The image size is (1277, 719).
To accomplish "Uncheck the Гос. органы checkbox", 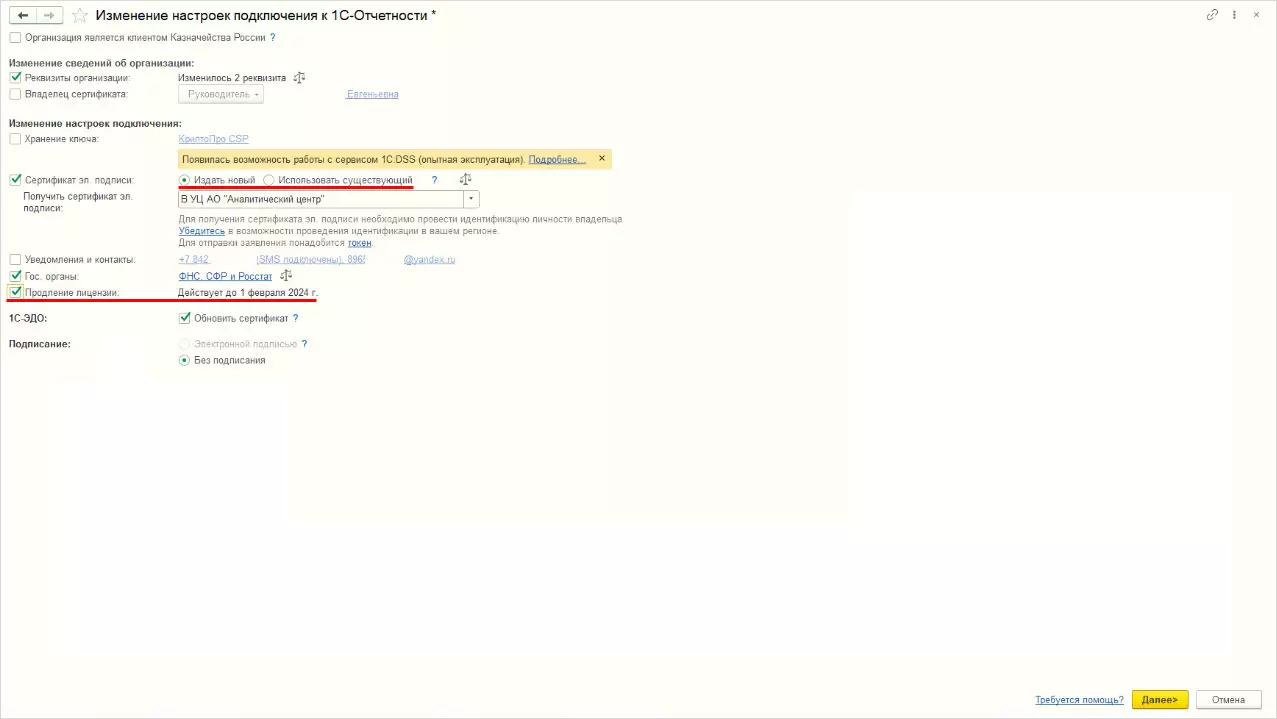I will tap(15, 276).
